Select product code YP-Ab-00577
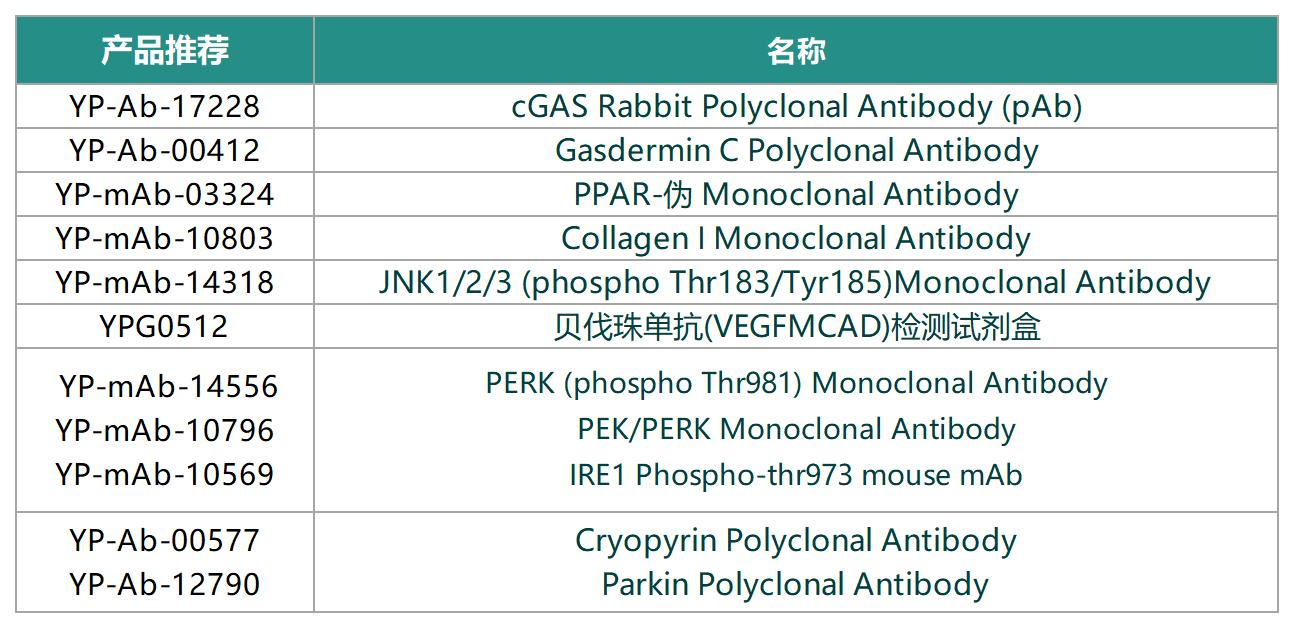 pyautogui.click(x=165, y=540)
